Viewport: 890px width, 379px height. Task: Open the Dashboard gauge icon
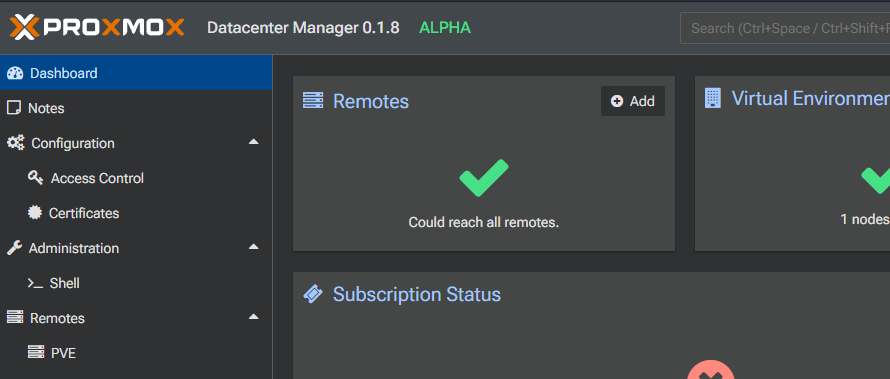(15, 73)
